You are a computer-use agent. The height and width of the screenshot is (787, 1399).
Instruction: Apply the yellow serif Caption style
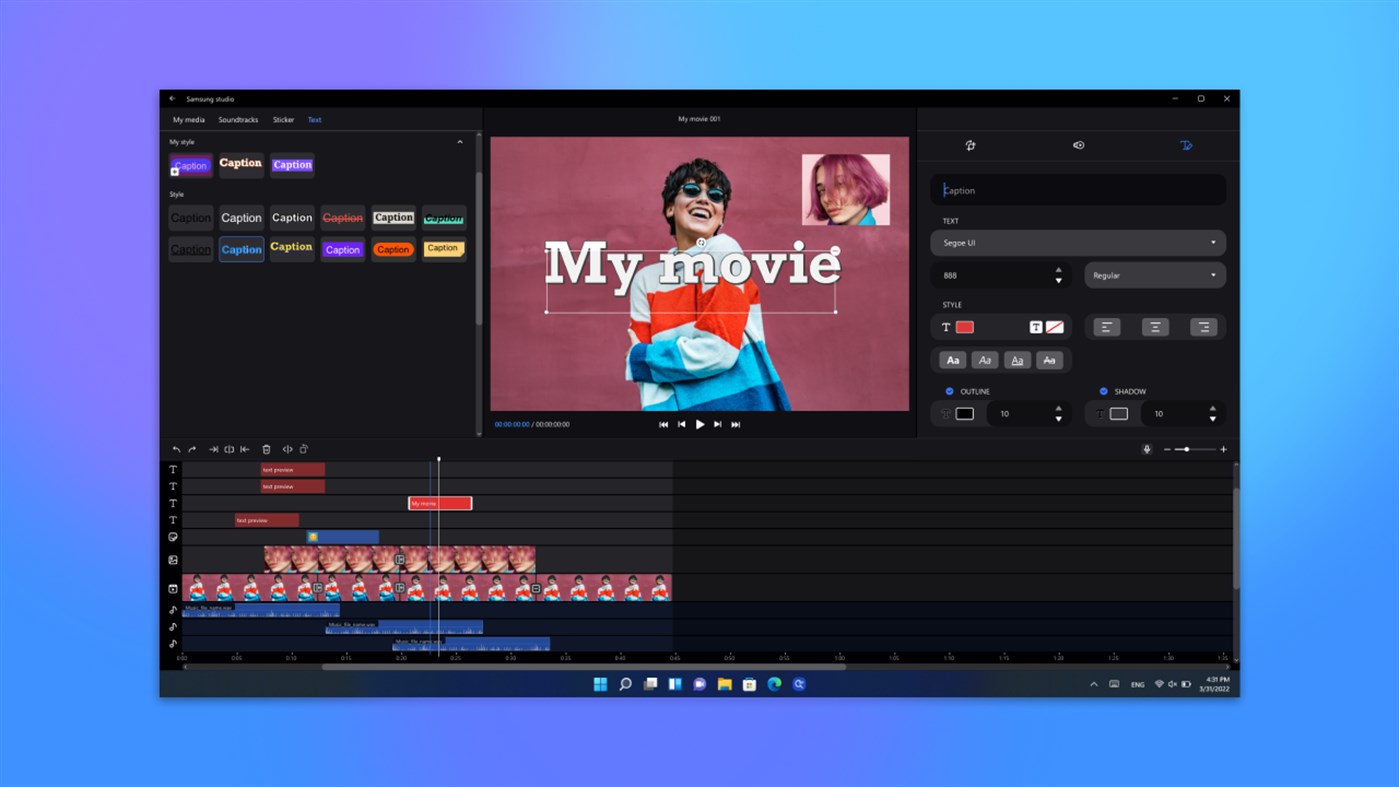click(x=292, y=248)
